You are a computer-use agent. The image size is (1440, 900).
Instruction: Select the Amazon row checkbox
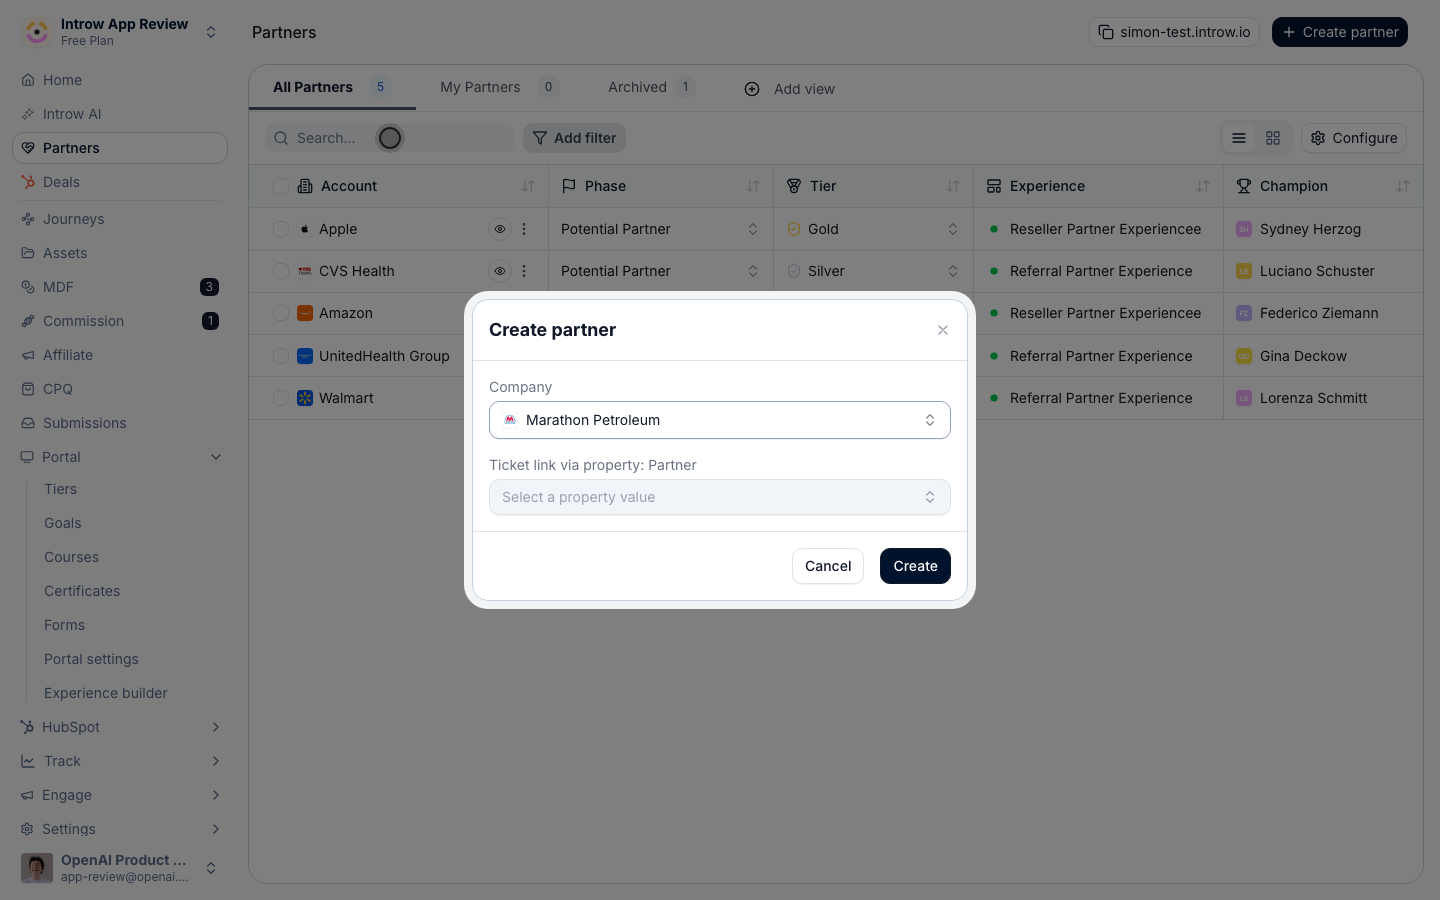point(281,313)
